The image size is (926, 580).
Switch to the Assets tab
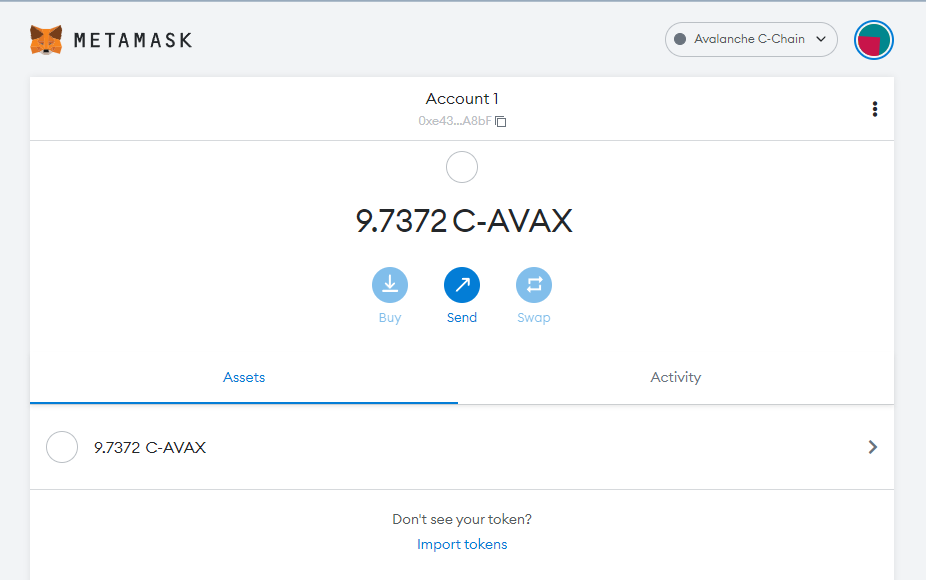click(x=244, y=377)
